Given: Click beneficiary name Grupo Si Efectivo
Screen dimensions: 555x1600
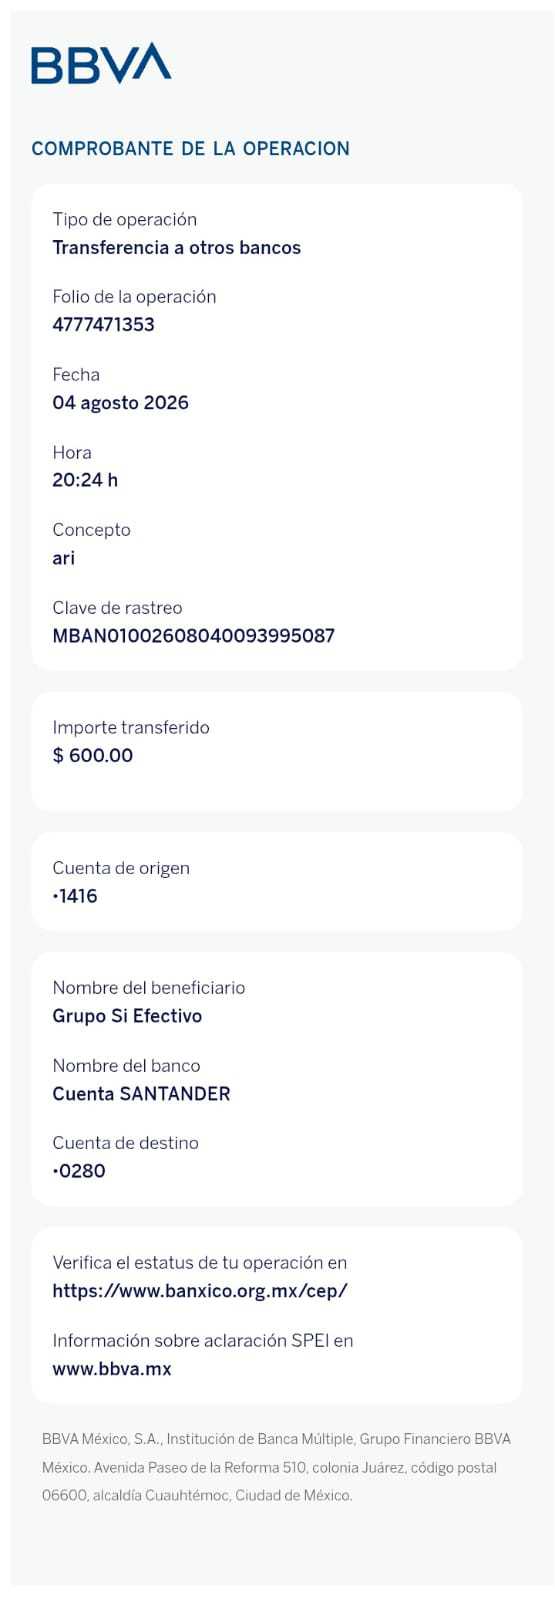Looking at the screenshot, I should click(x=127, y=1016).
